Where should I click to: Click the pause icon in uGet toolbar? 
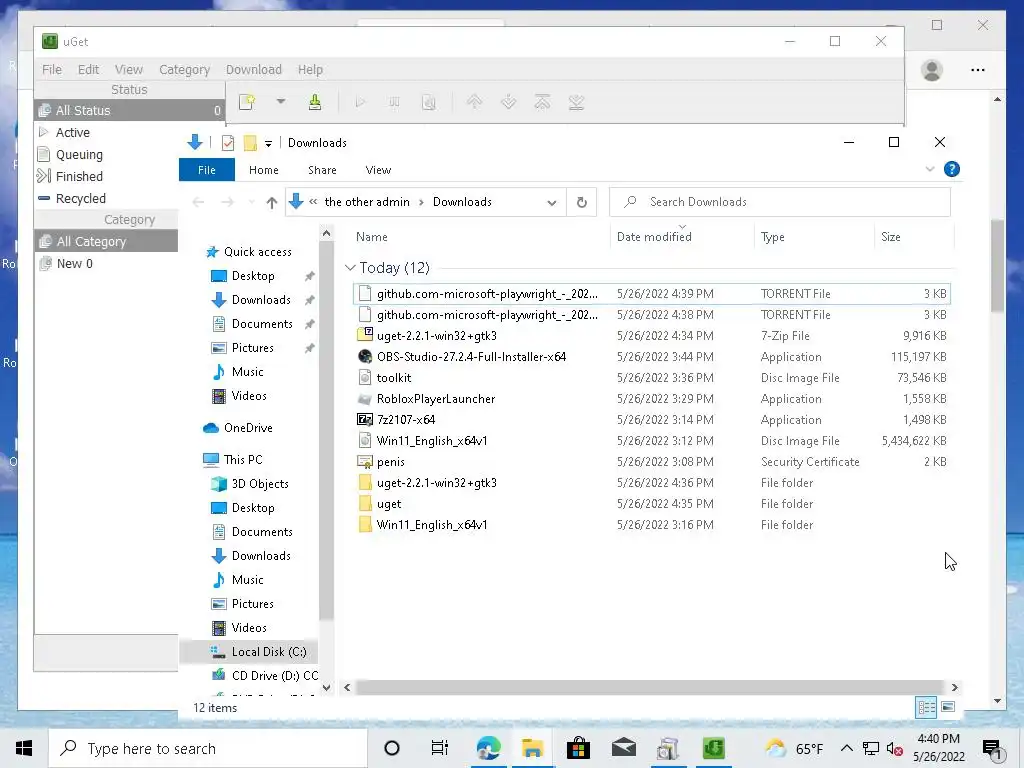coord(394,103)
